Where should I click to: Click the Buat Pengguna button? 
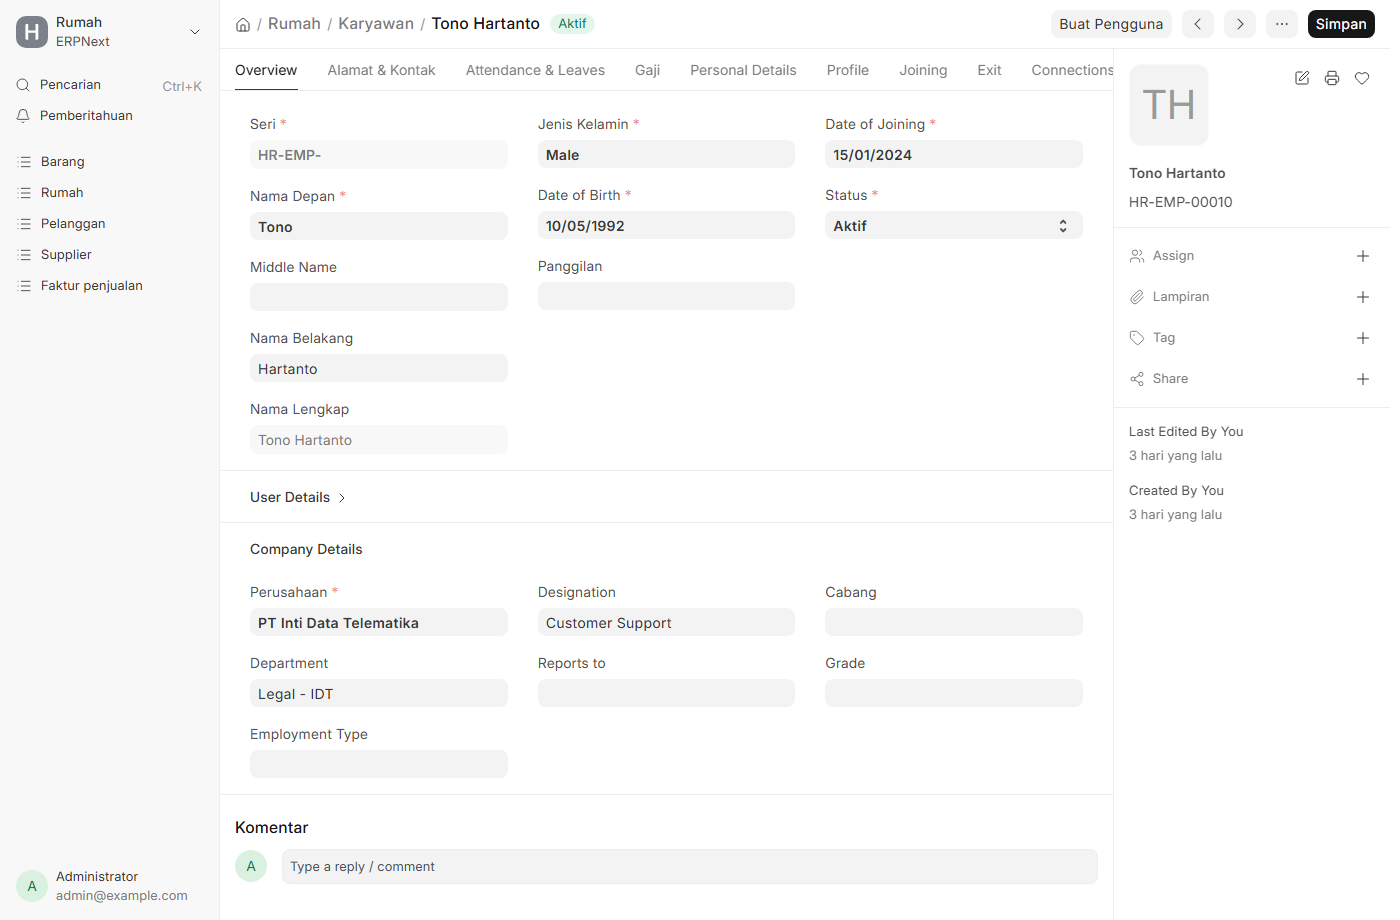[x=1111, y=24]
